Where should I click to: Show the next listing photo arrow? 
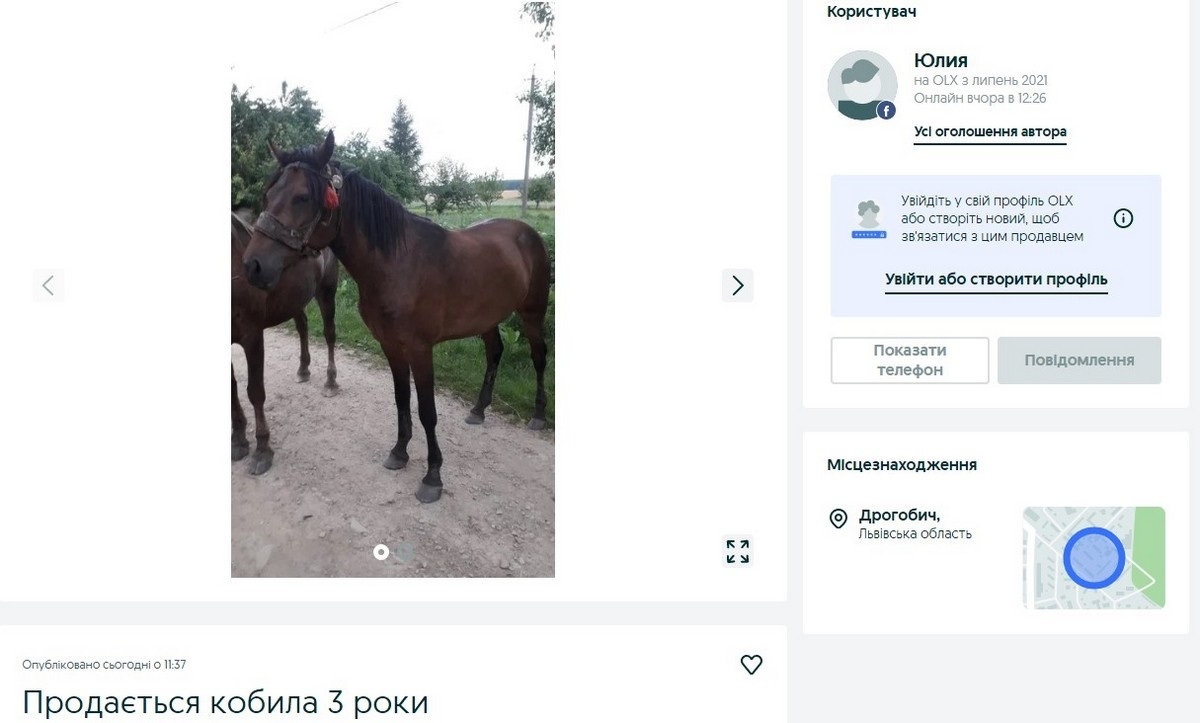point(737,285)
